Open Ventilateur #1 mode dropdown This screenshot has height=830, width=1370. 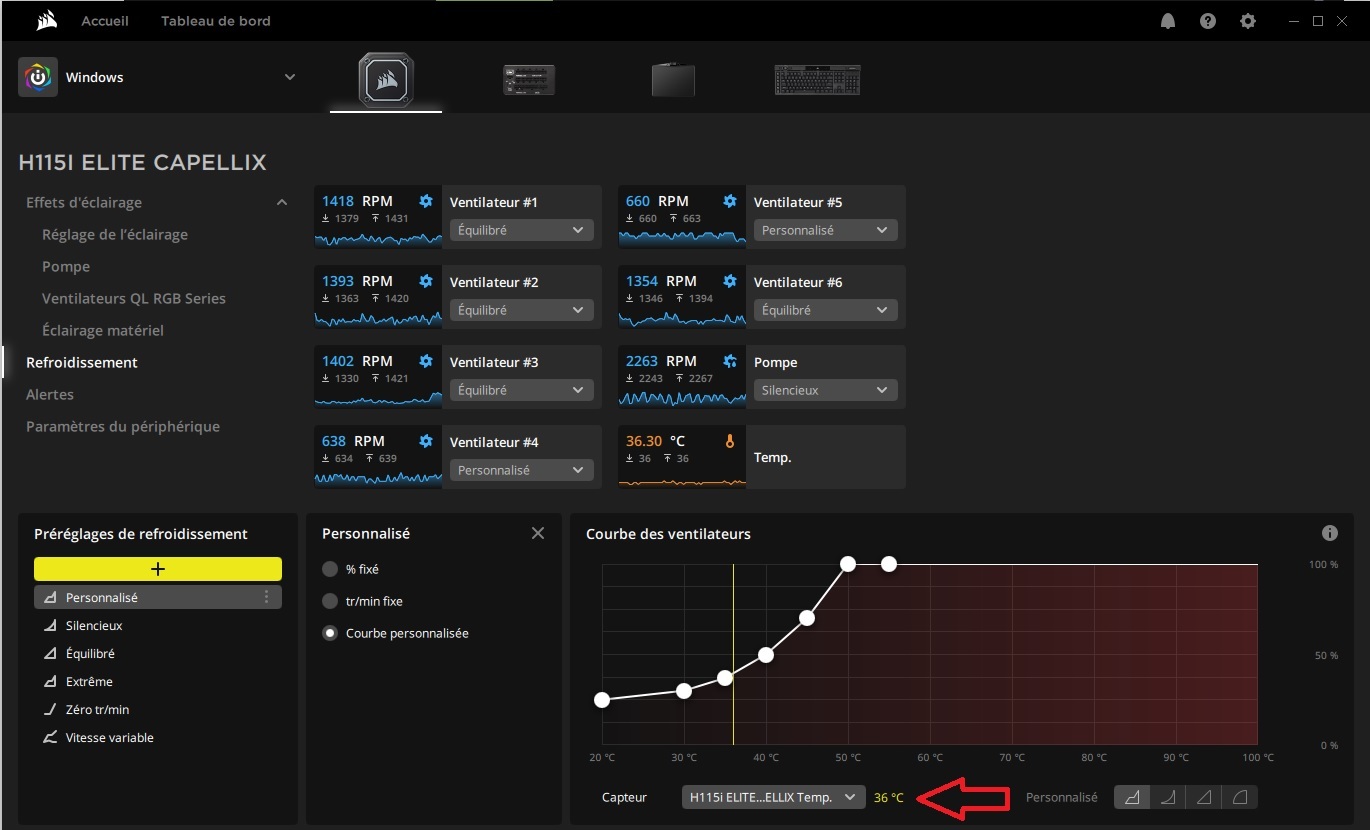pyautogui.click(x=522, y=230)
